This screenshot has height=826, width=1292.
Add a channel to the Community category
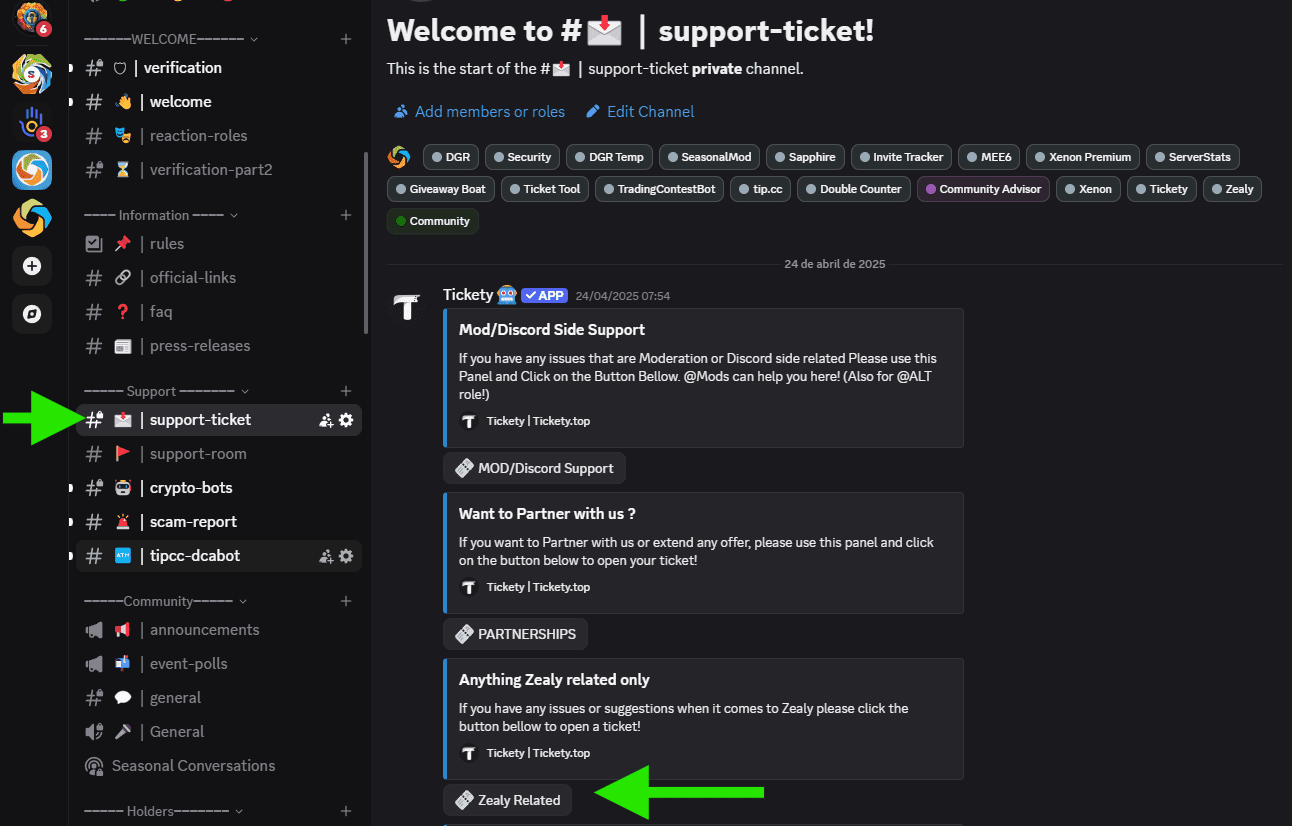click(346, 600)
